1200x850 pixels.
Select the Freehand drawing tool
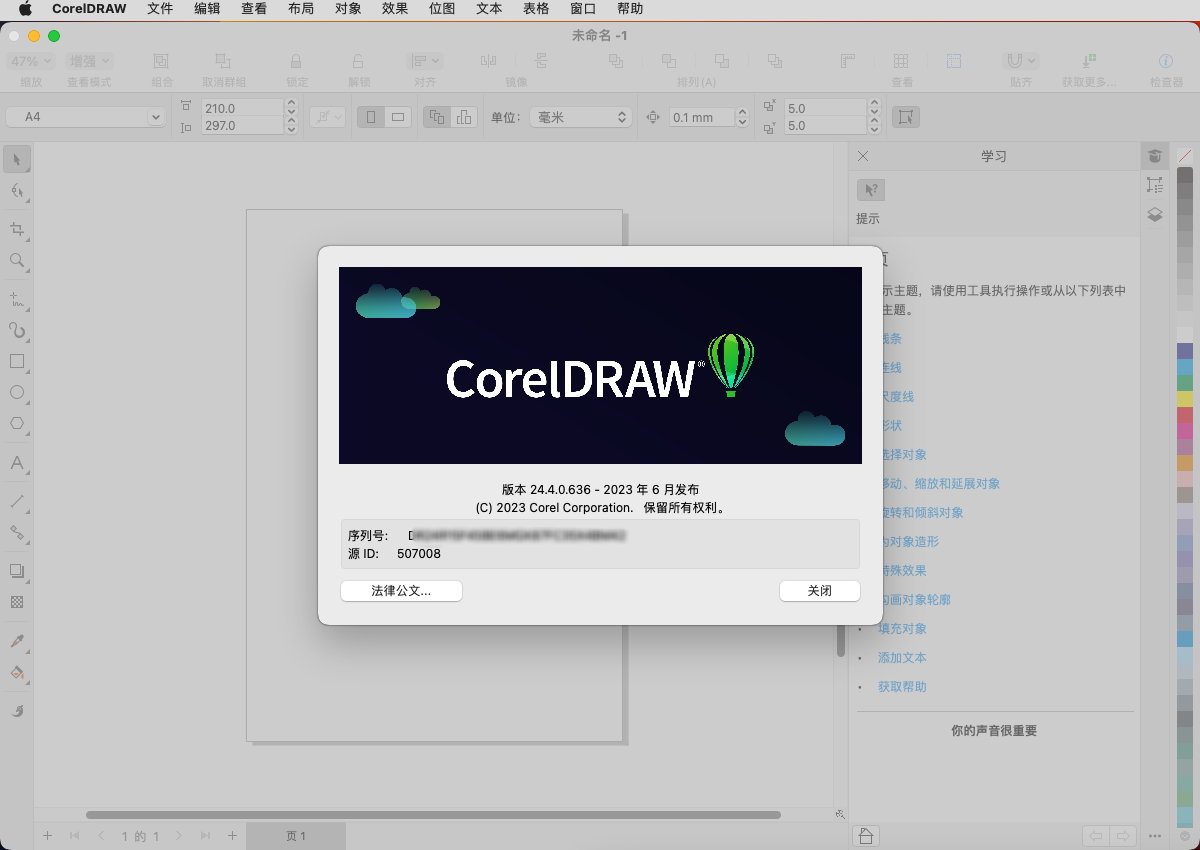(x=17, y=299)
